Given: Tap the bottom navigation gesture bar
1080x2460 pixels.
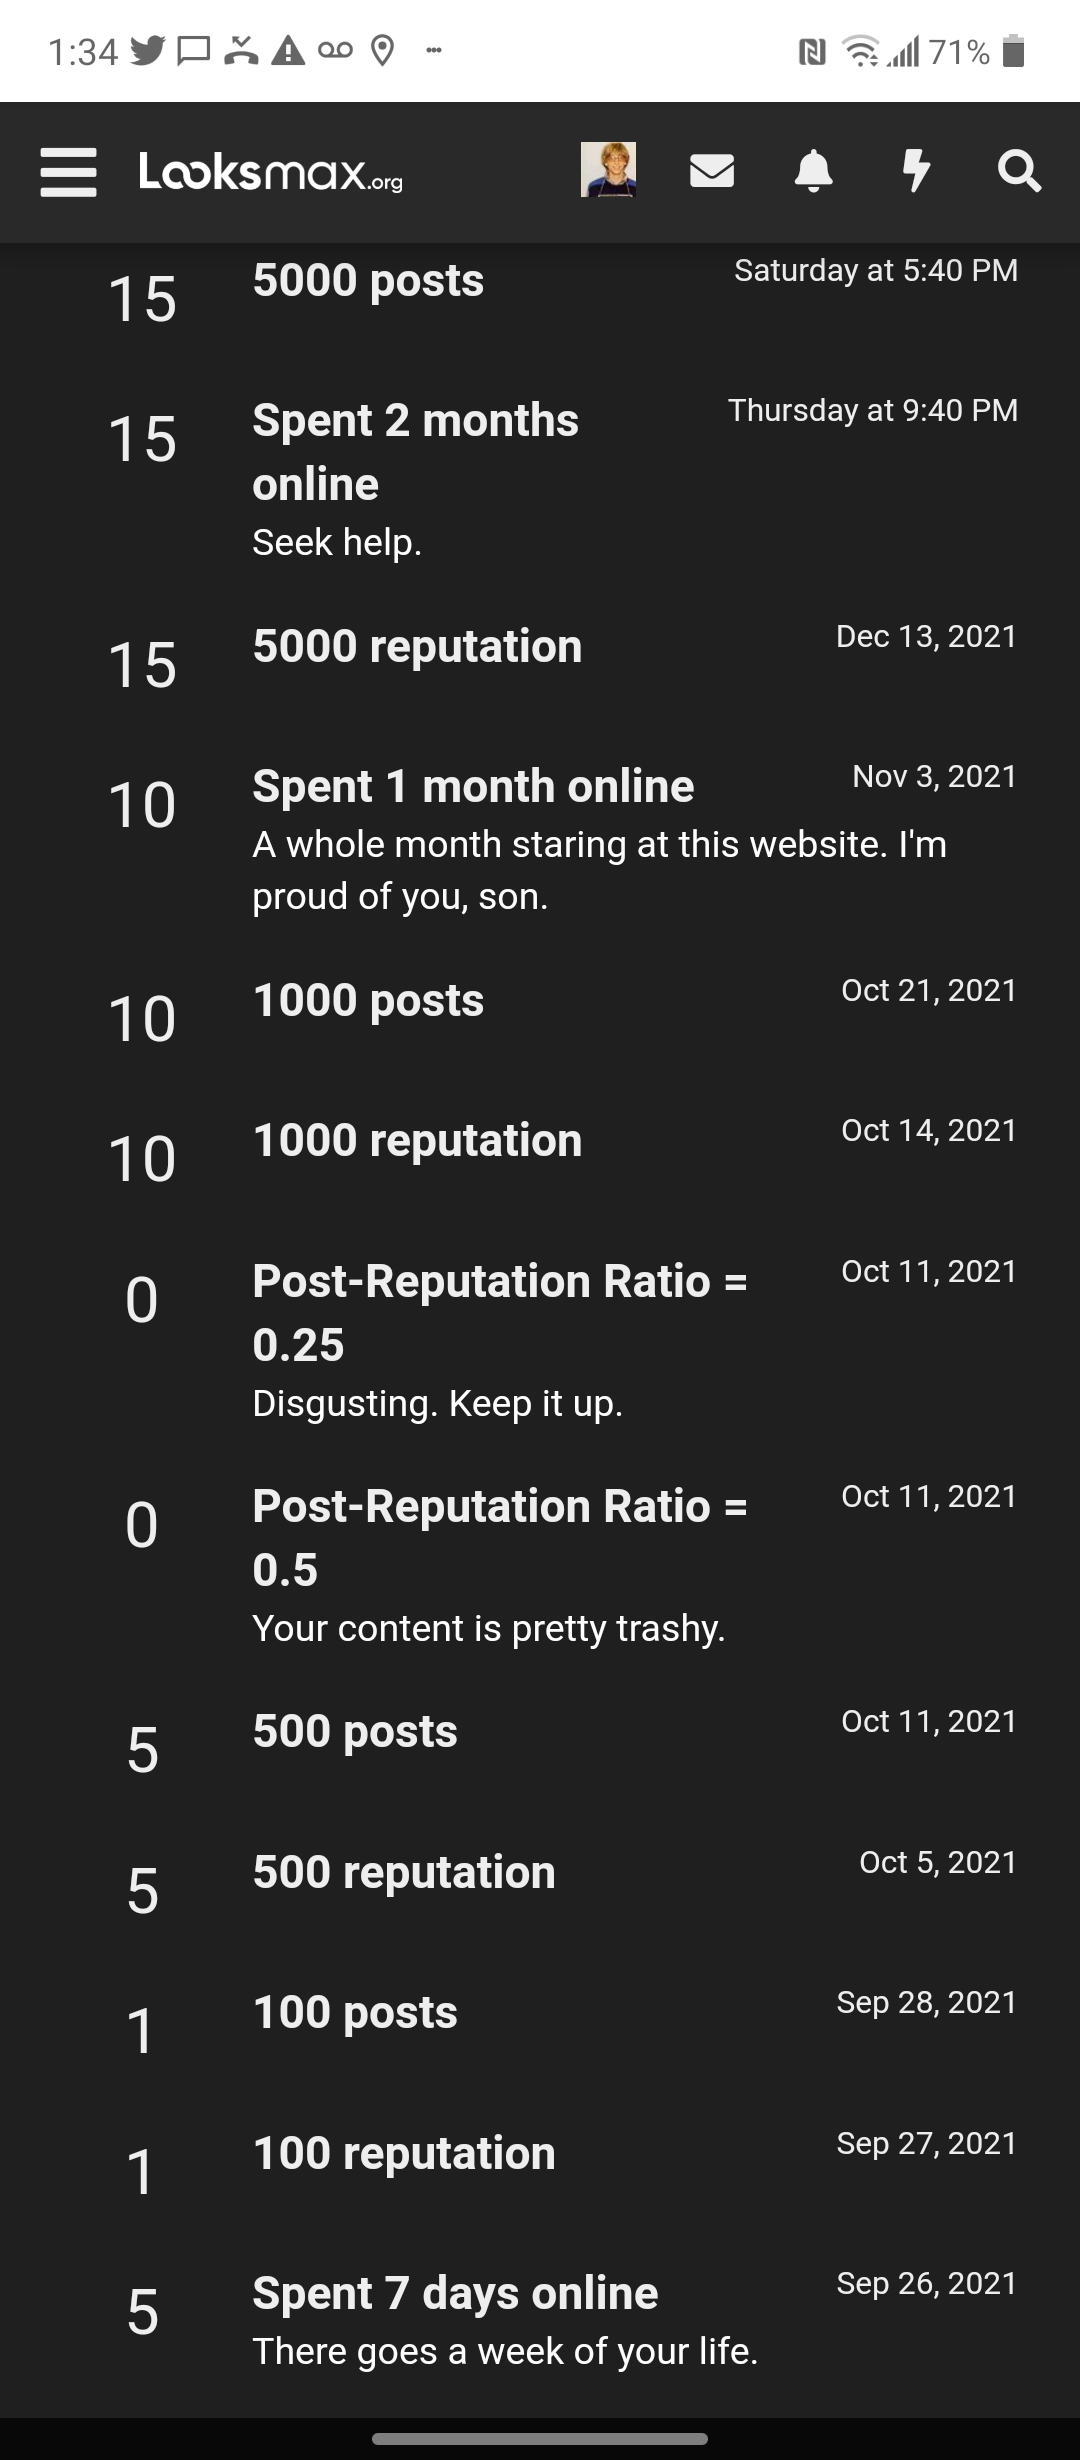Looking at the screenshot, I should point(540,2439).
